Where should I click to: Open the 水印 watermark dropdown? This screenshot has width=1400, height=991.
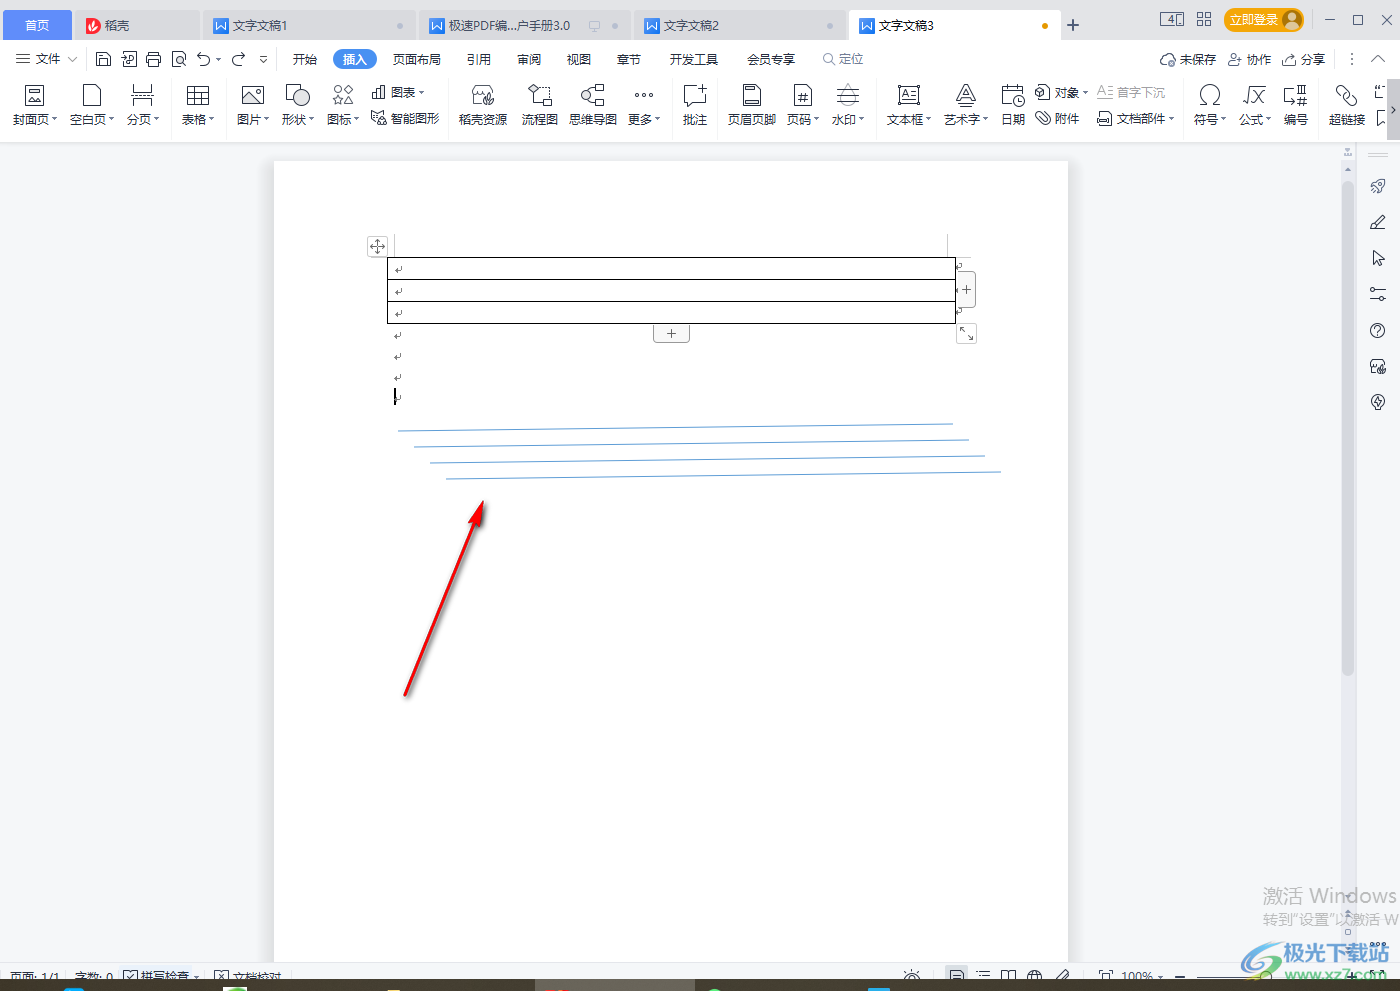[848, 105]
